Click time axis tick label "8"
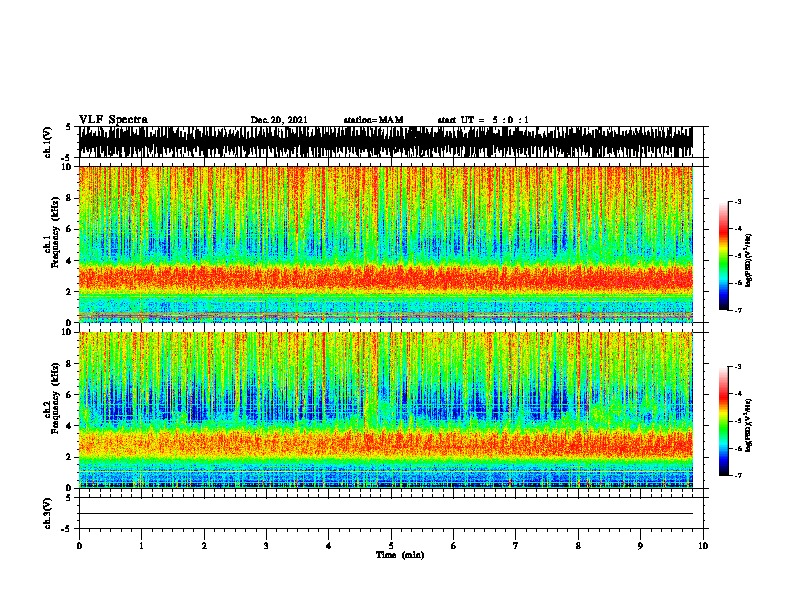 (578, 546)
